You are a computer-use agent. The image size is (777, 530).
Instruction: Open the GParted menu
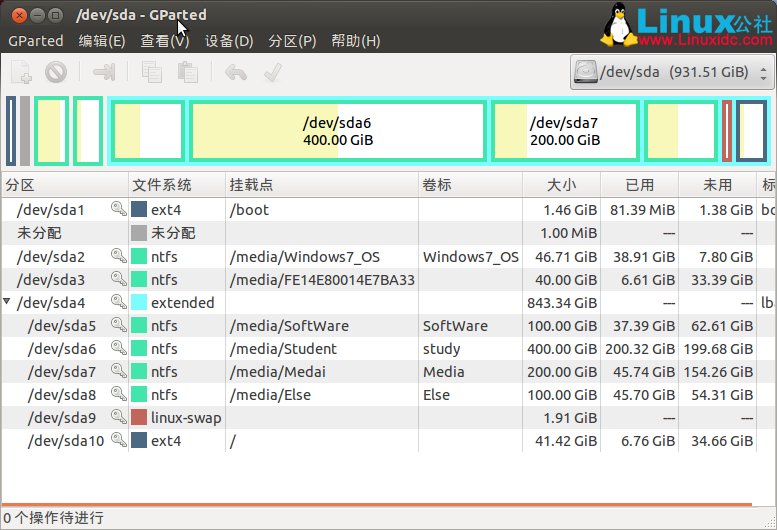click(x=36, y=41)
